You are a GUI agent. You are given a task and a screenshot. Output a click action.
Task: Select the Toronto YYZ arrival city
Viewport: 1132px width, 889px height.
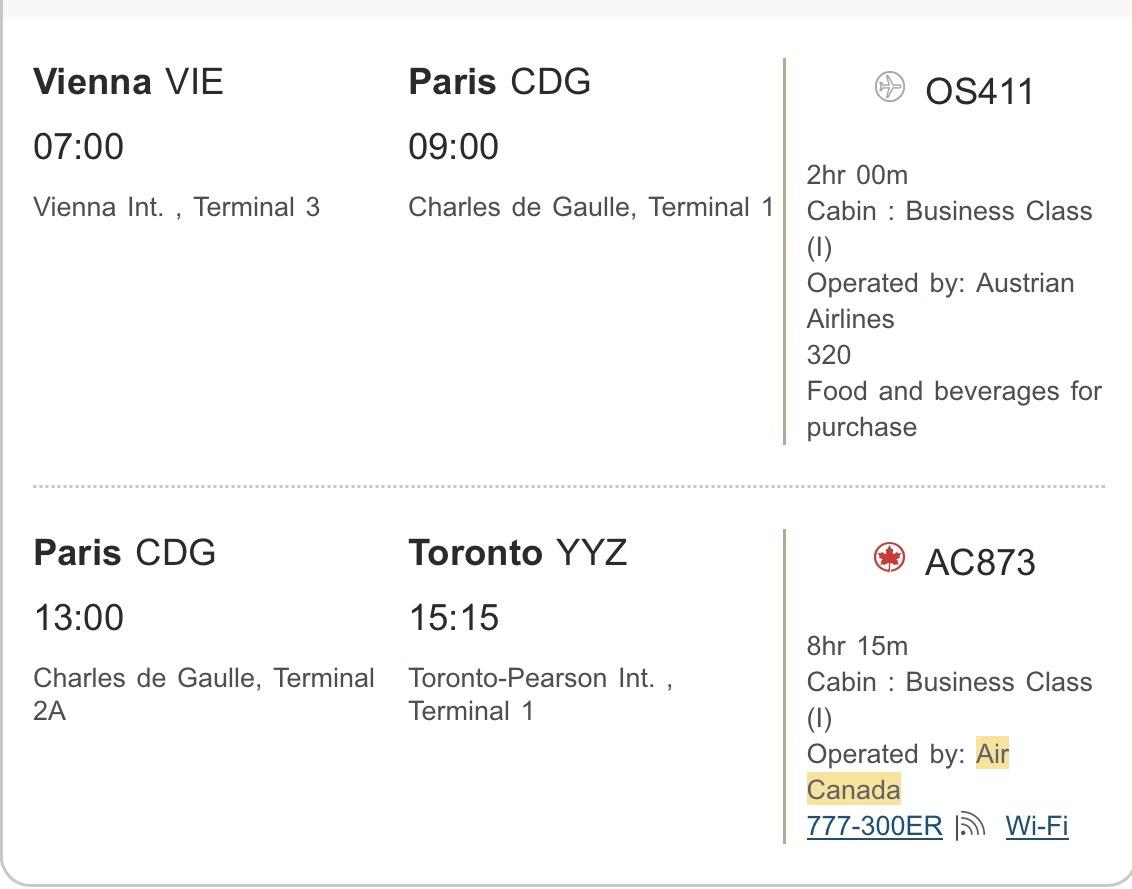point(518,552)
